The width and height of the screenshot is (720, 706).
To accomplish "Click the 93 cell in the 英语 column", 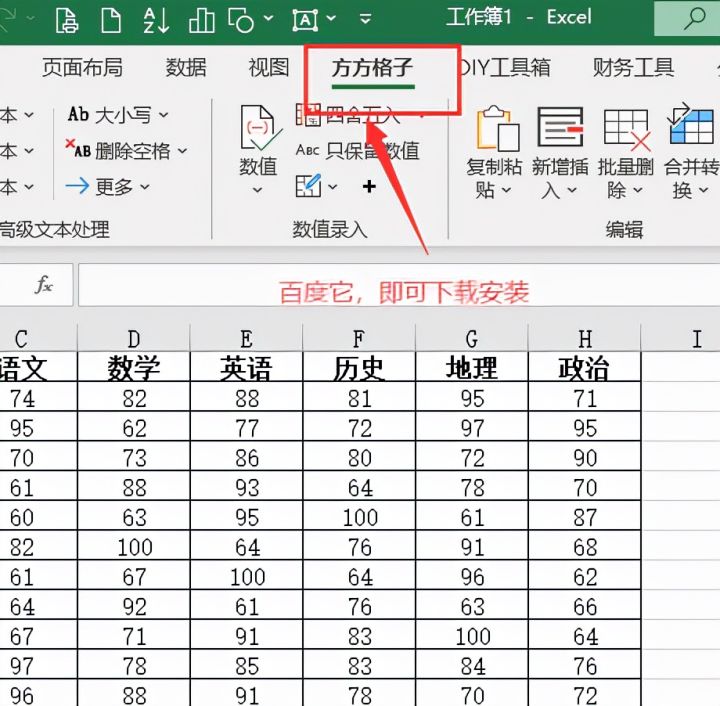I will (x=247, y=487).
